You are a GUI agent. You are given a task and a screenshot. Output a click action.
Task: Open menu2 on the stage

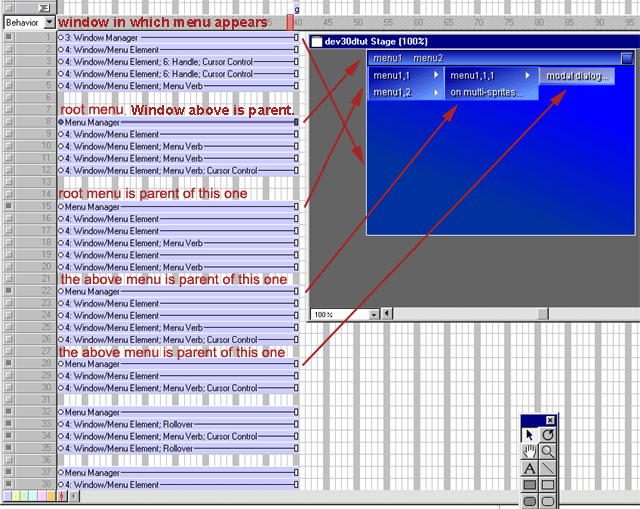click(x=428, y=59)
